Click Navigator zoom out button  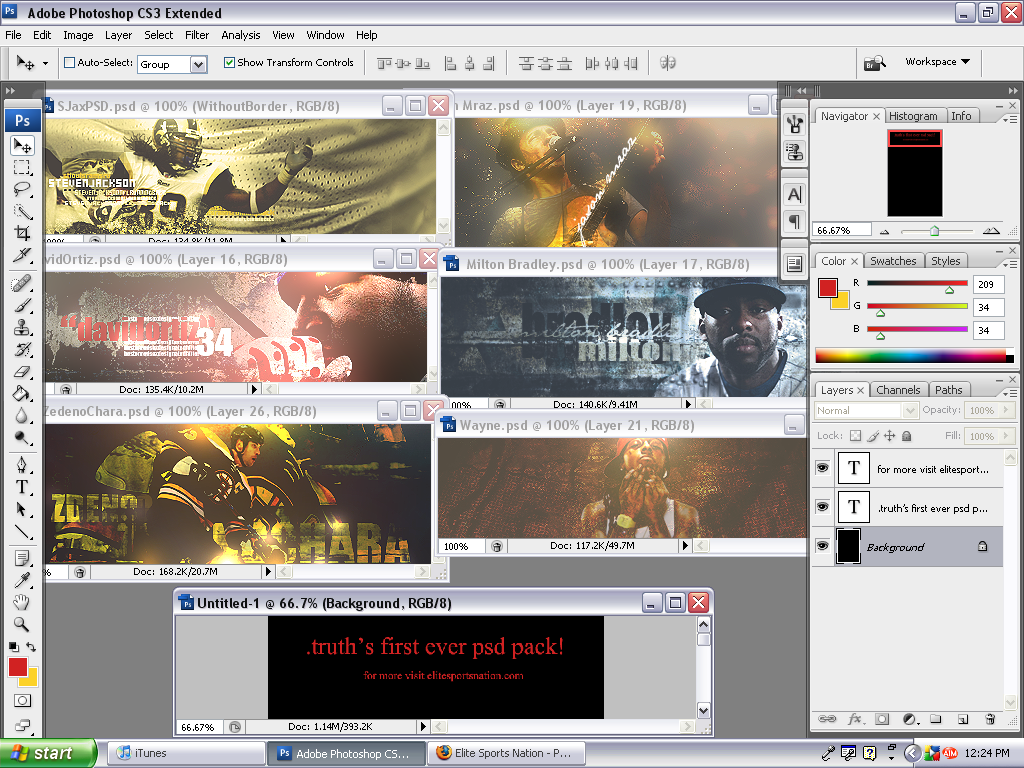[884, 231]
